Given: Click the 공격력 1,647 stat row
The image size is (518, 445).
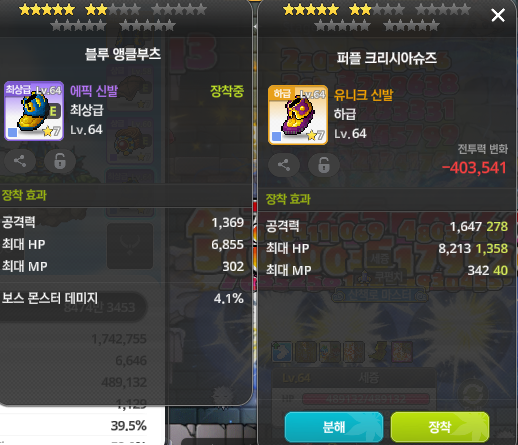Looking at the screenshot, I should pos(387,227).
